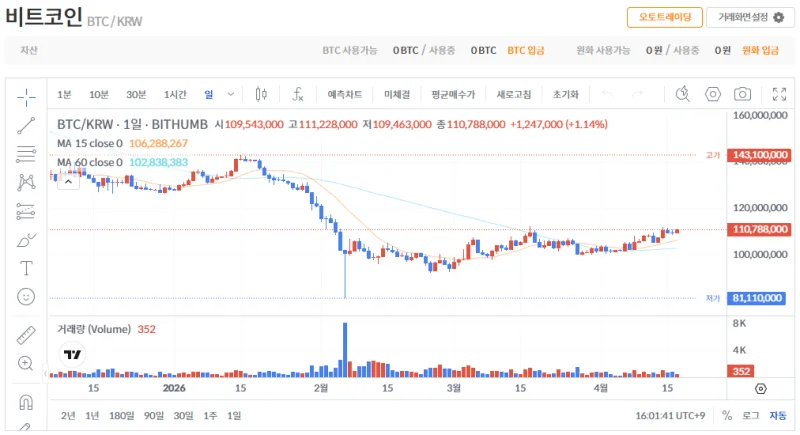Viewport: 800px width, 435px height.
Task: Take a chart snapshot with camera icon
Action: tap(742, 94)
